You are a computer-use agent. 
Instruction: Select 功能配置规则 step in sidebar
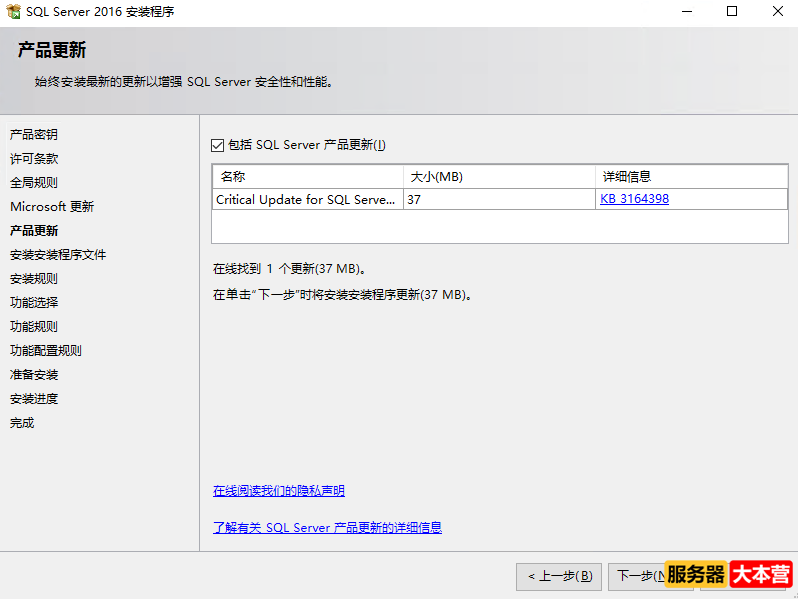(45, 351)
